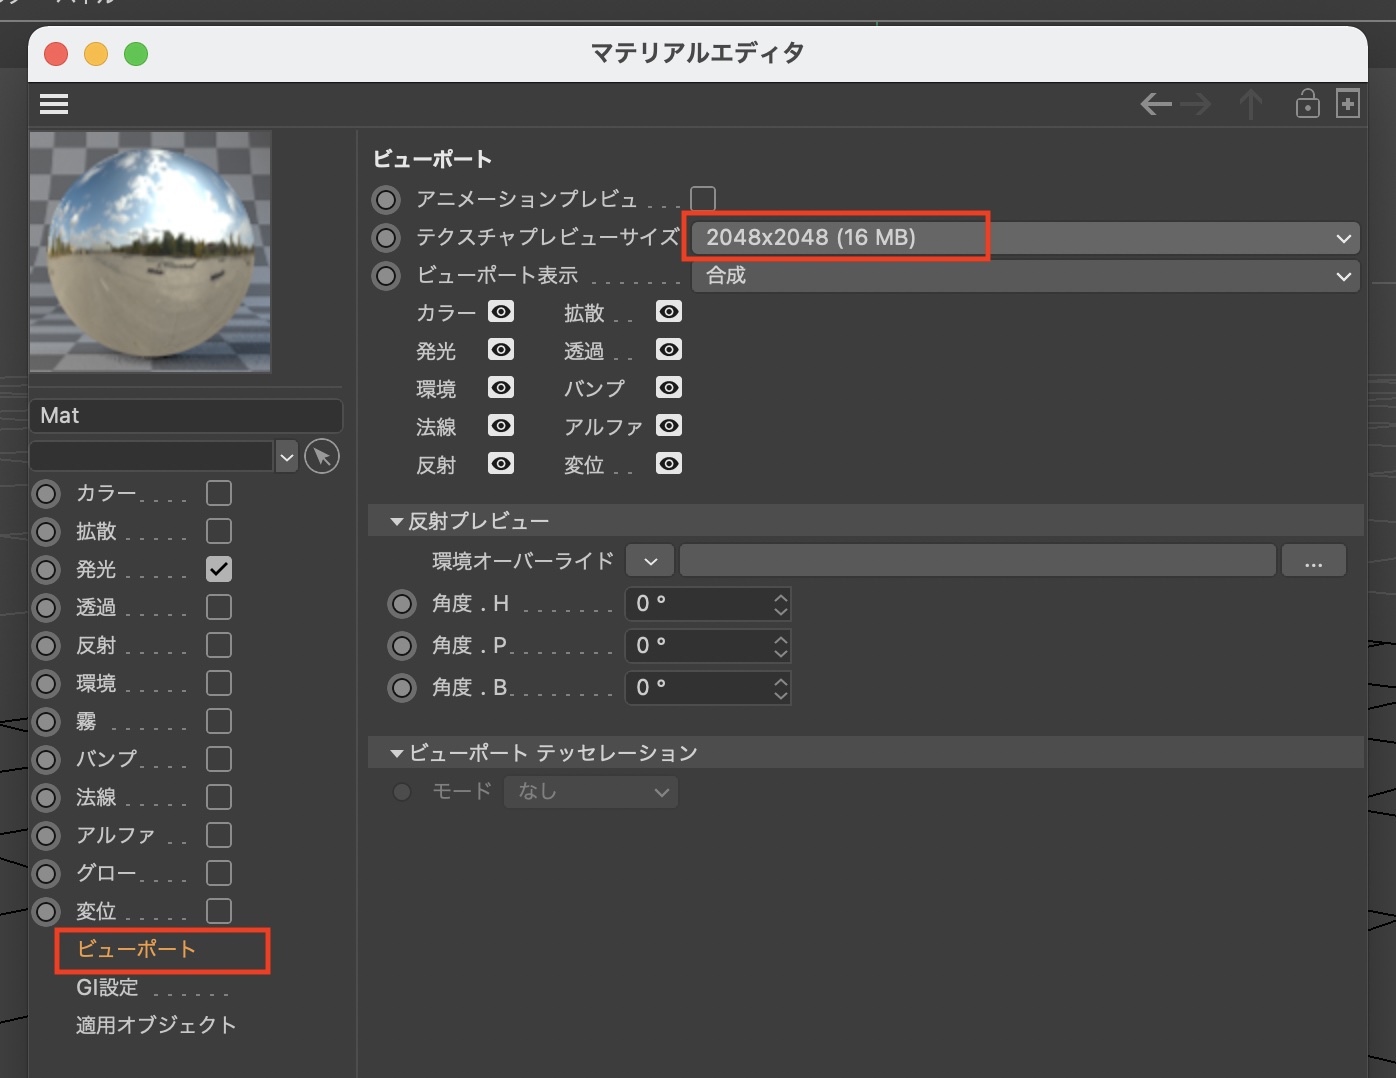Click the back arrow navigation icon
Image resolution: width=1396 pixels, height=1078 pixels.
coord(1156,104)
